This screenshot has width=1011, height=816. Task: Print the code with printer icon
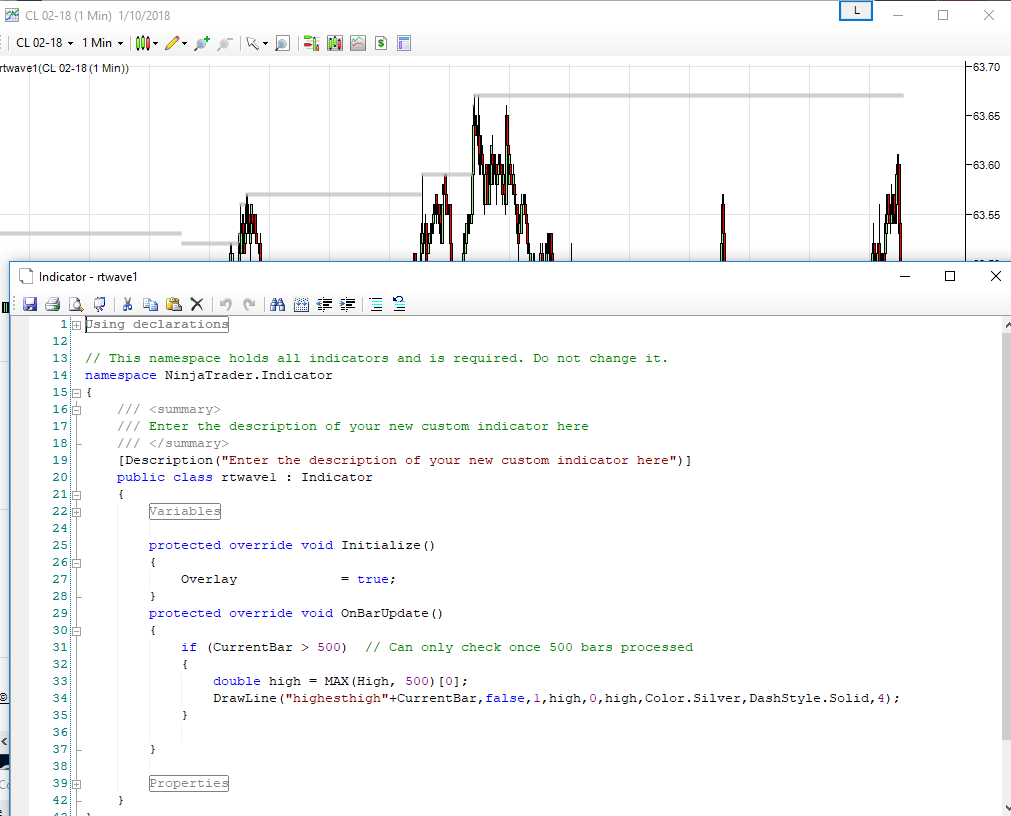(53, 304)
